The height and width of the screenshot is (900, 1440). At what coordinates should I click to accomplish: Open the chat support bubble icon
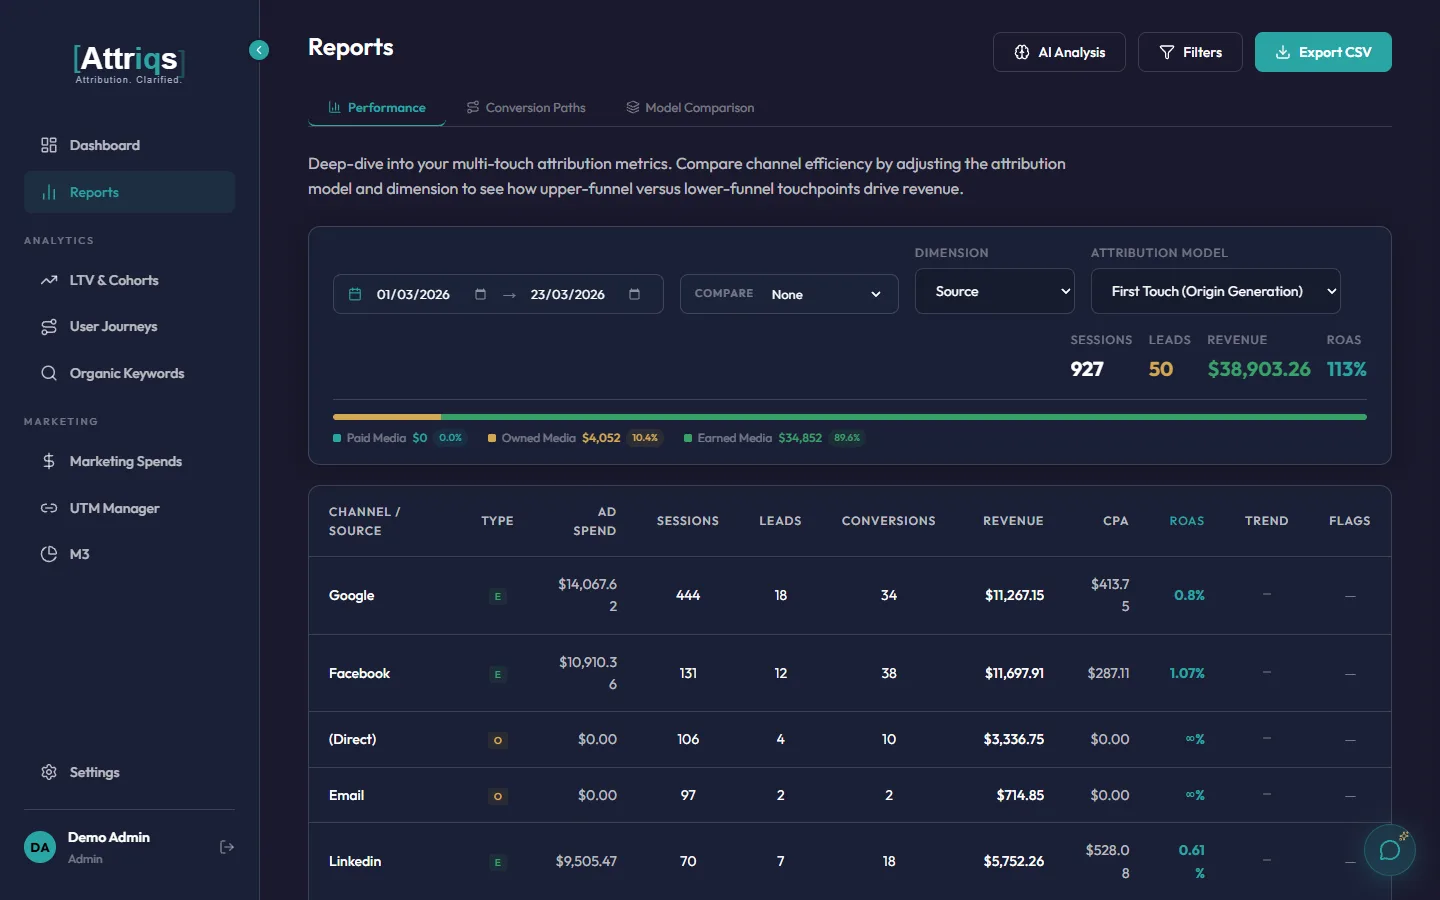tap(1390, 850)
